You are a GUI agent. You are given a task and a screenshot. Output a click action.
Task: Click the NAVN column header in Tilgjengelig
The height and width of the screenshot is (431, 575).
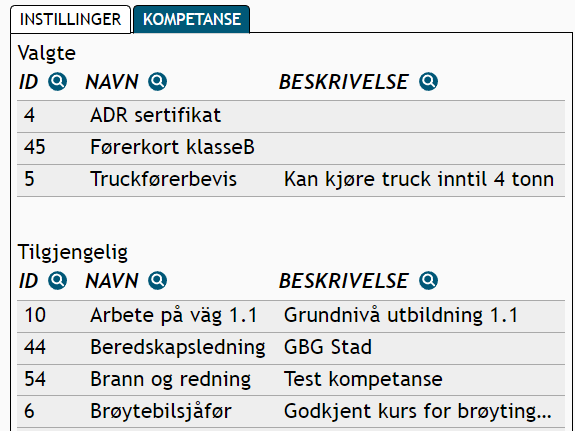[x=112, y=281]
